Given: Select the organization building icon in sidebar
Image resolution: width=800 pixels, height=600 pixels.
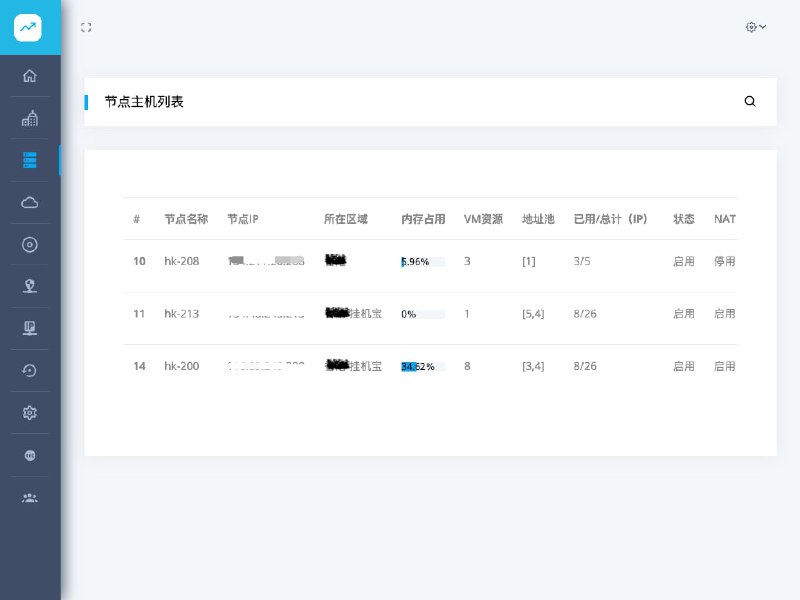Looking at the screenshot, I should pyautogui.click(x=29, y=117).
